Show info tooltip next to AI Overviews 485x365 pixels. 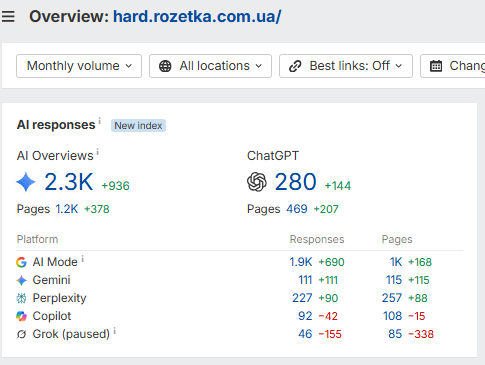tap(98, 152)
